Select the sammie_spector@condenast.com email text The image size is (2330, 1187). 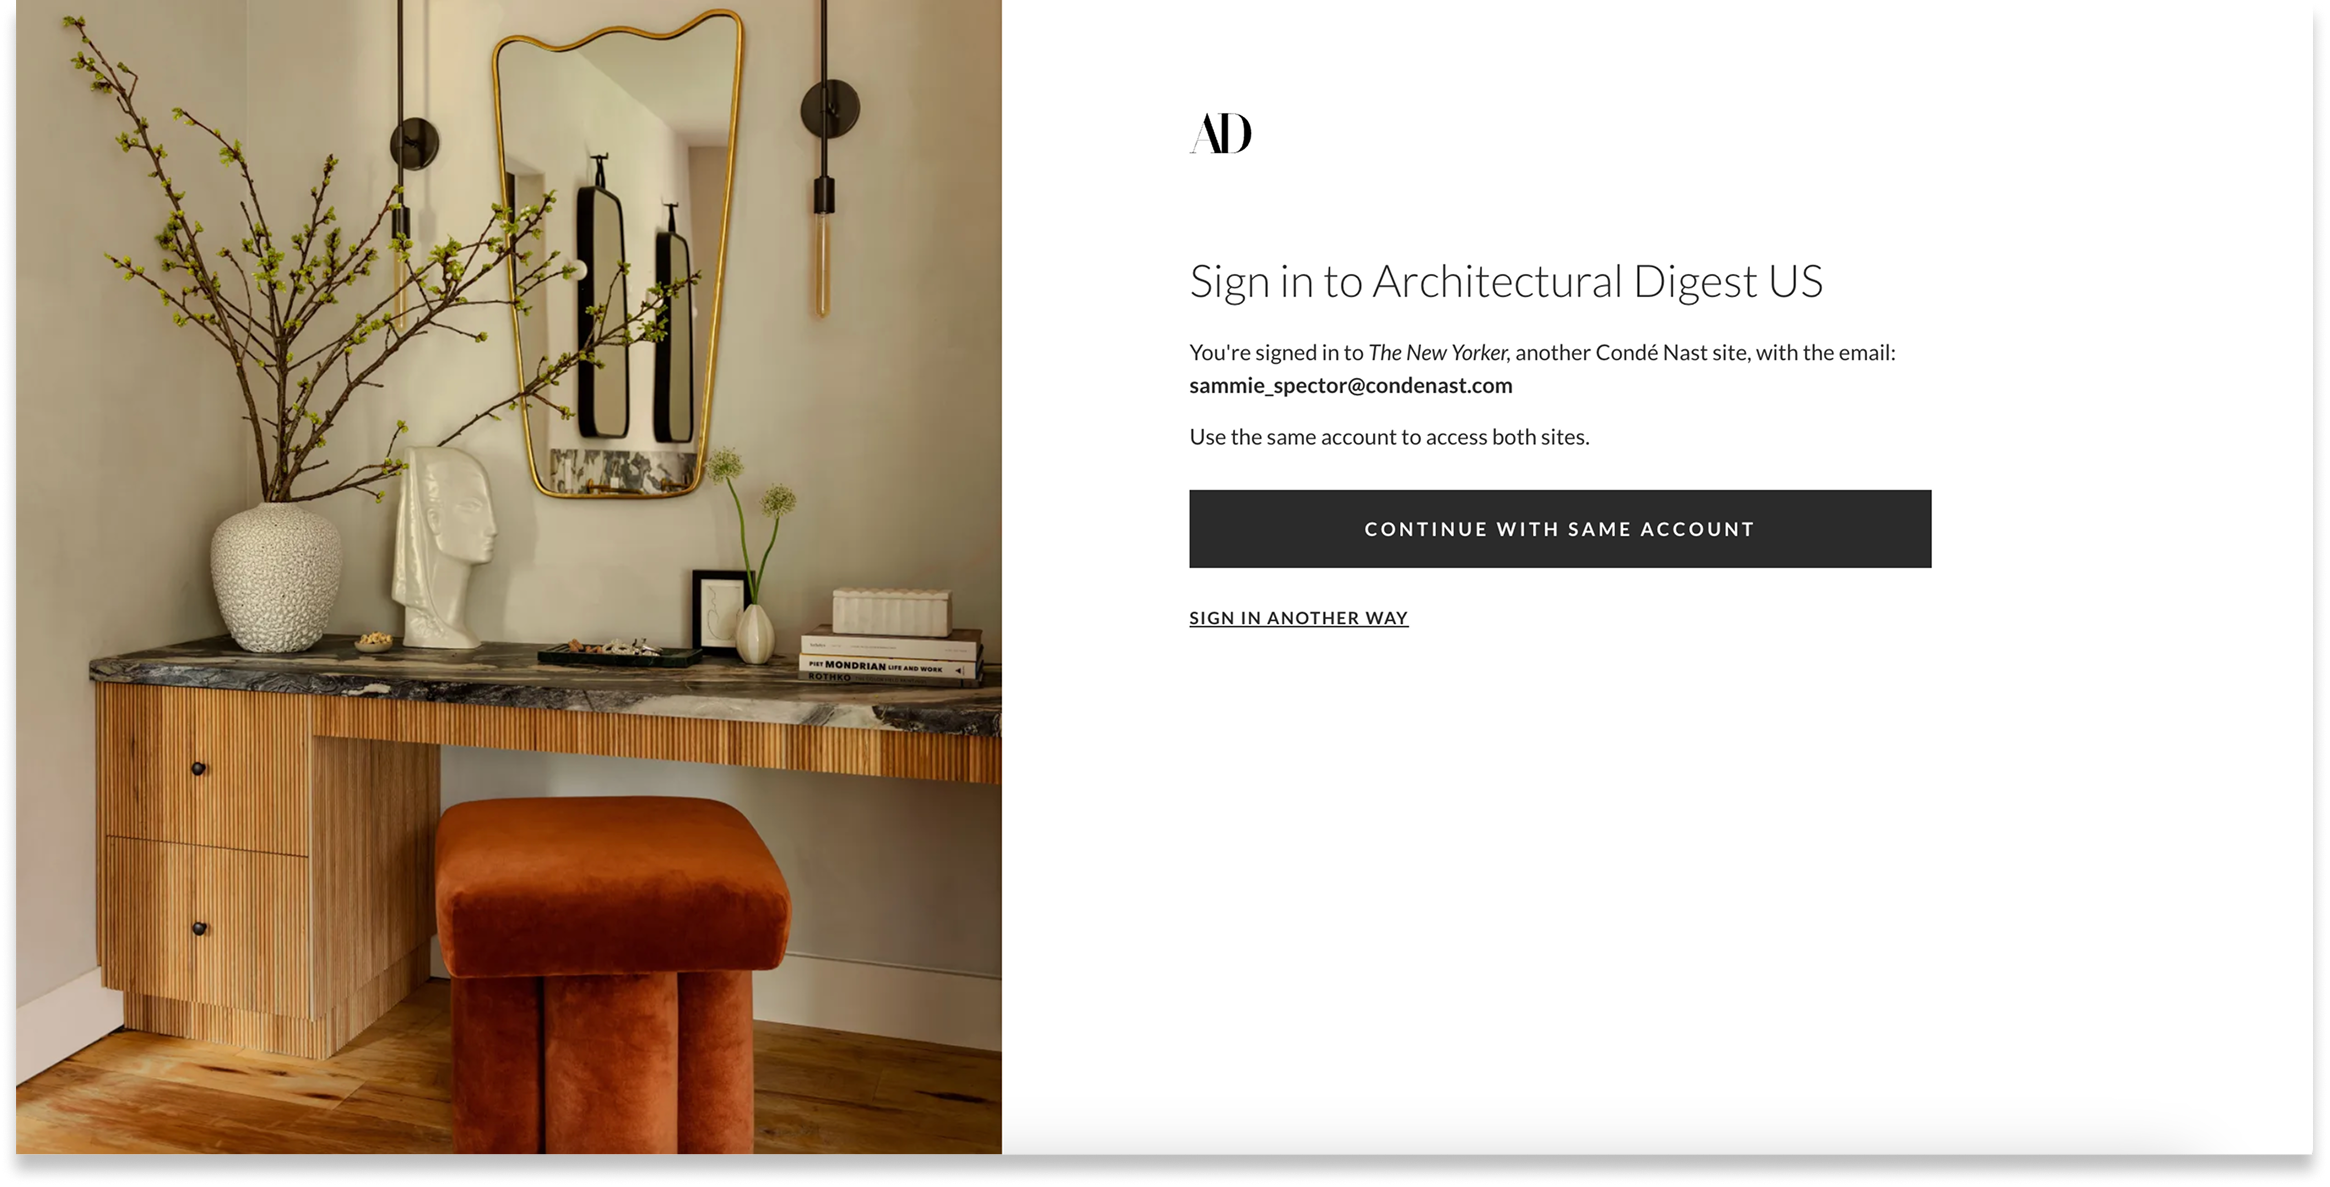tap(1350, 386)
